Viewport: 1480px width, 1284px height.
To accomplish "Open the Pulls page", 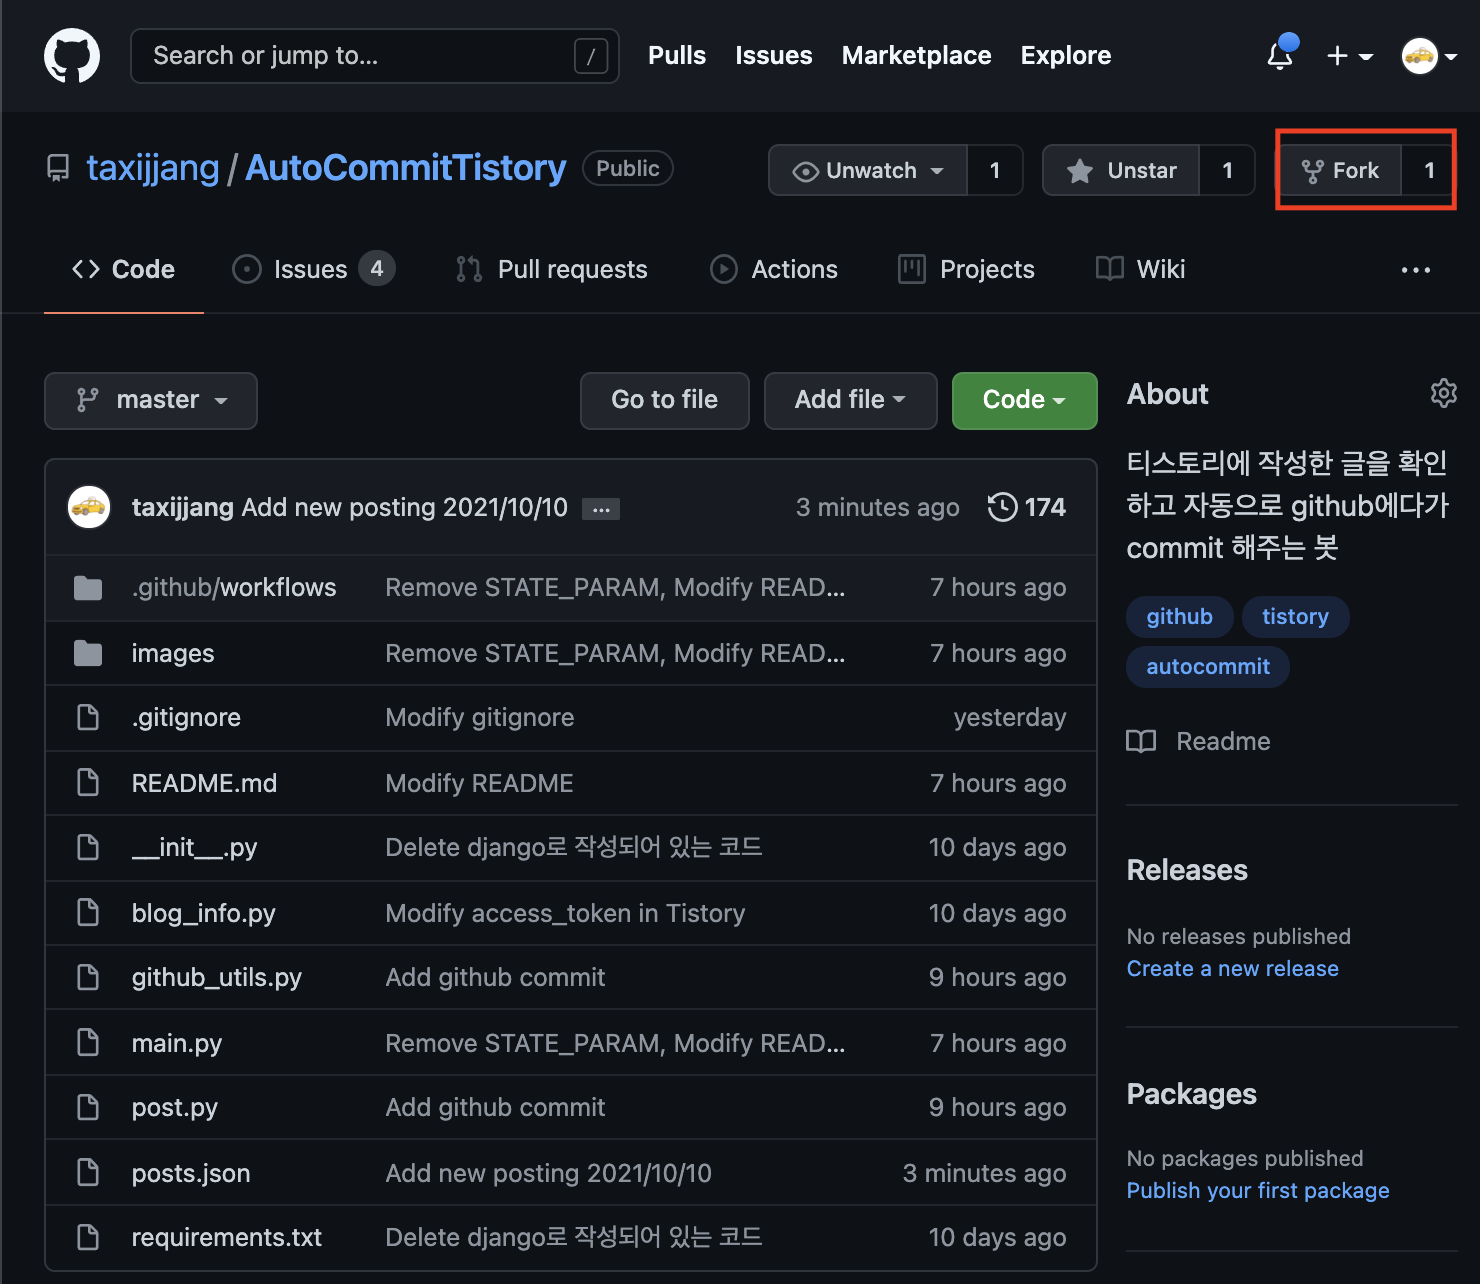I will (677, 55).
